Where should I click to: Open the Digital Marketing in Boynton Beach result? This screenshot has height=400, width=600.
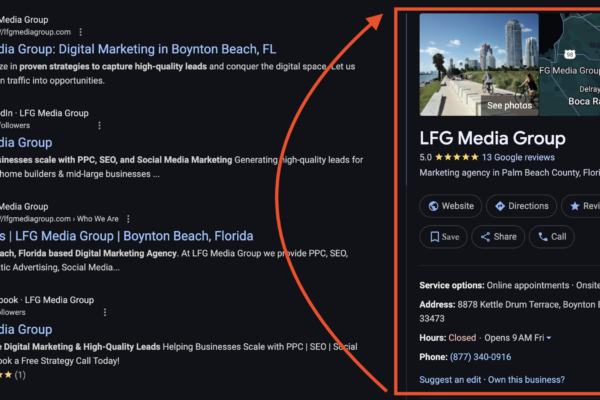(138, 49)
